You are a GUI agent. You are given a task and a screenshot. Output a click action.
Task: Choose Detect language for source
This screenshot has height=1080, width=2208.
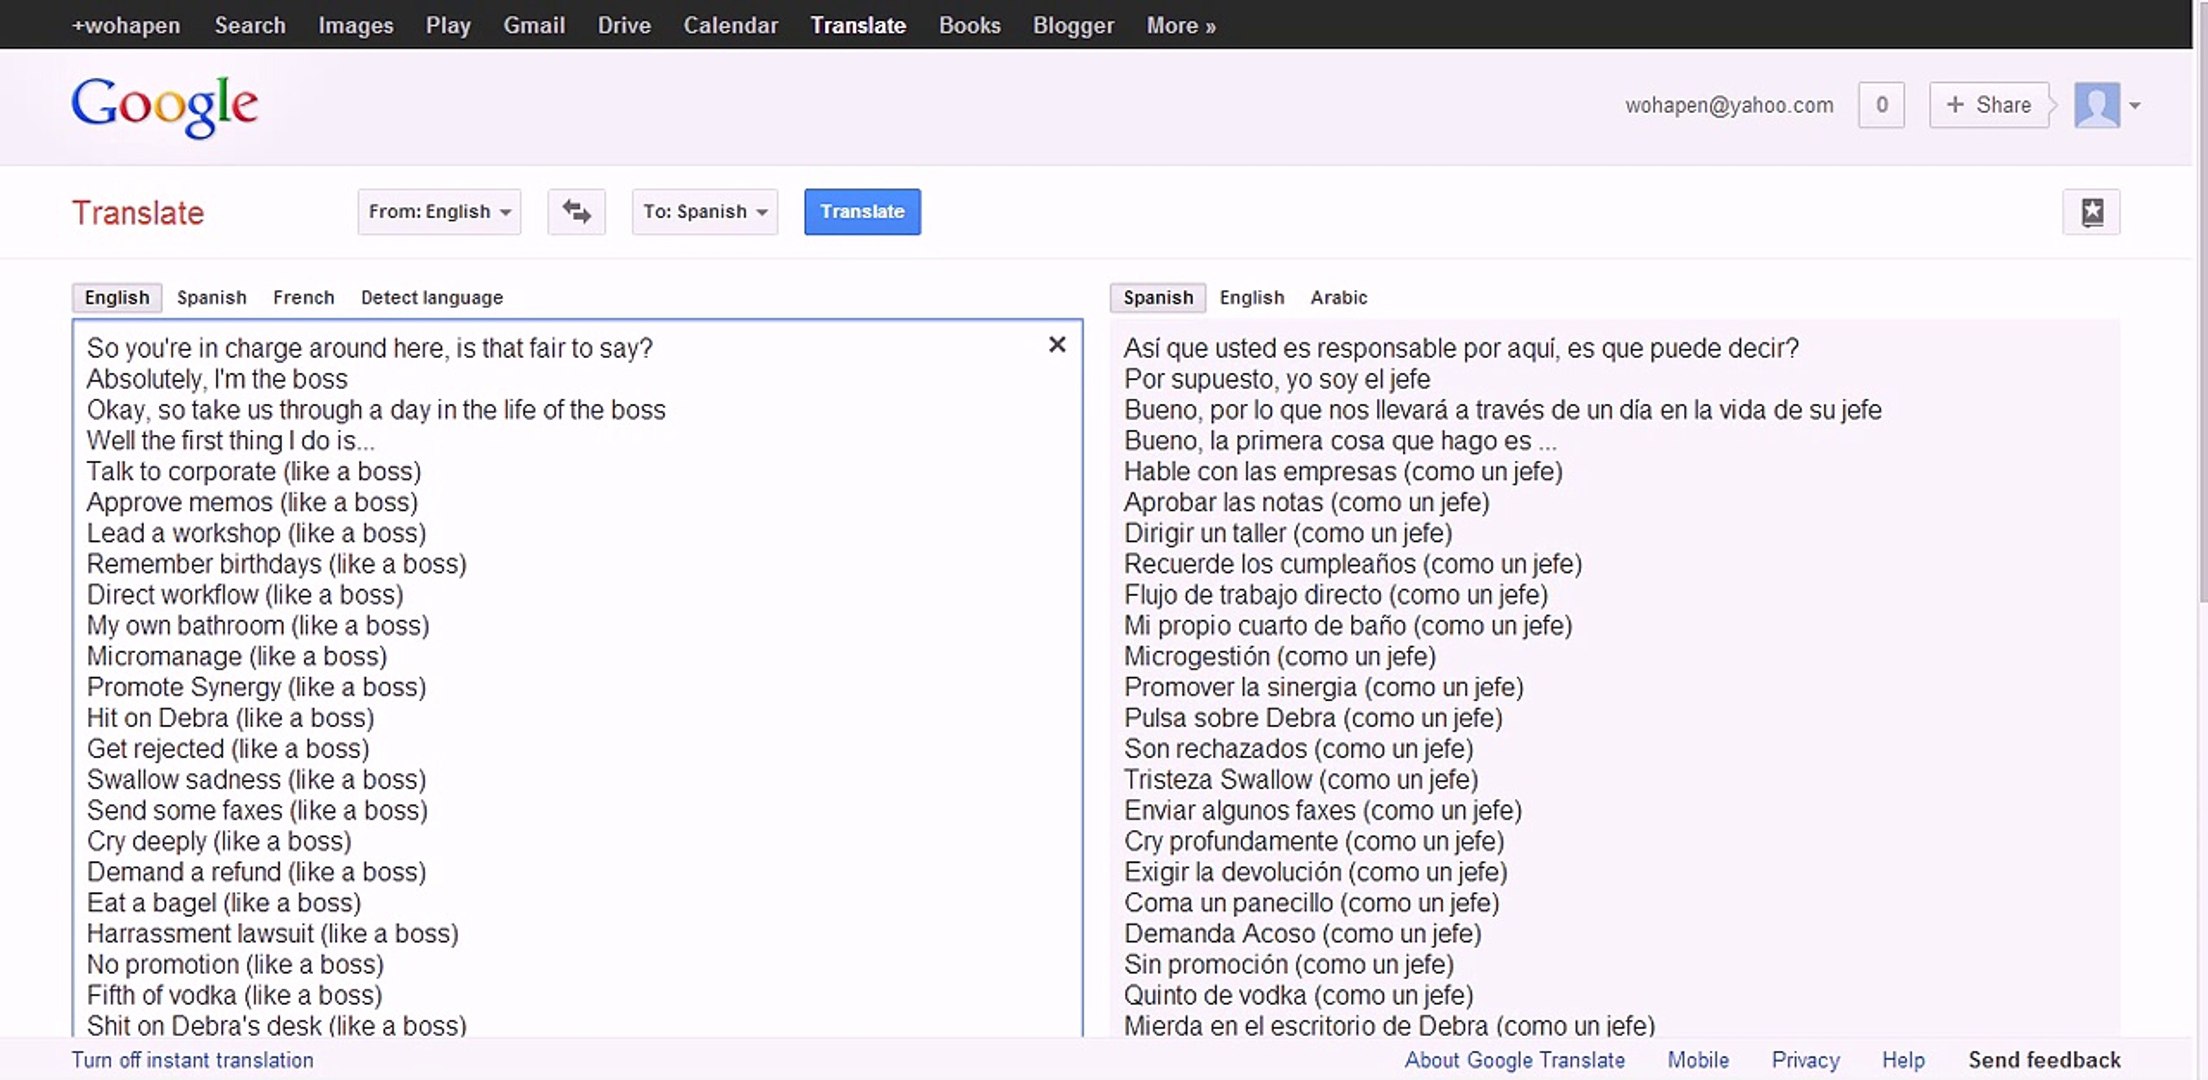coord(432,298)
